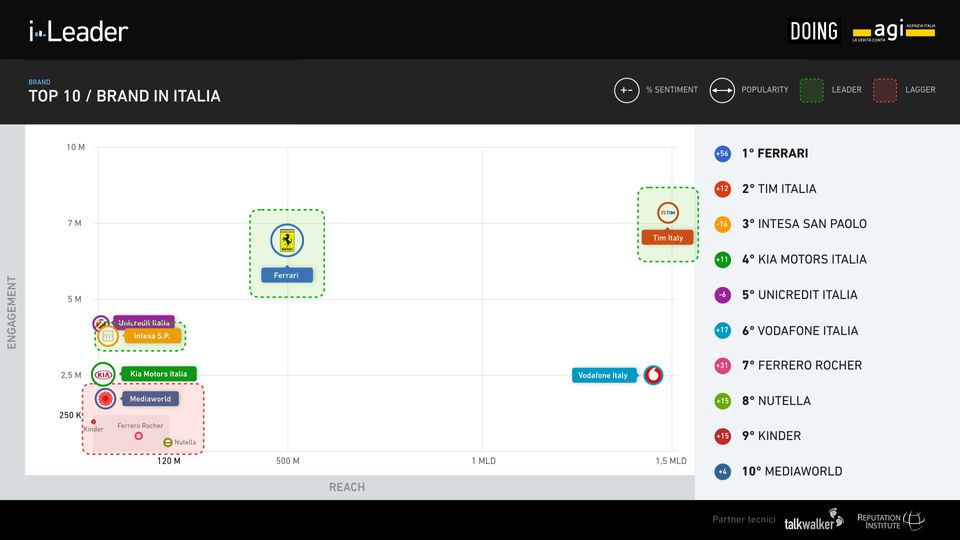Click the Nutella dot marker
The width and height of the screenshot is (960, 540).
click(167, 442)
